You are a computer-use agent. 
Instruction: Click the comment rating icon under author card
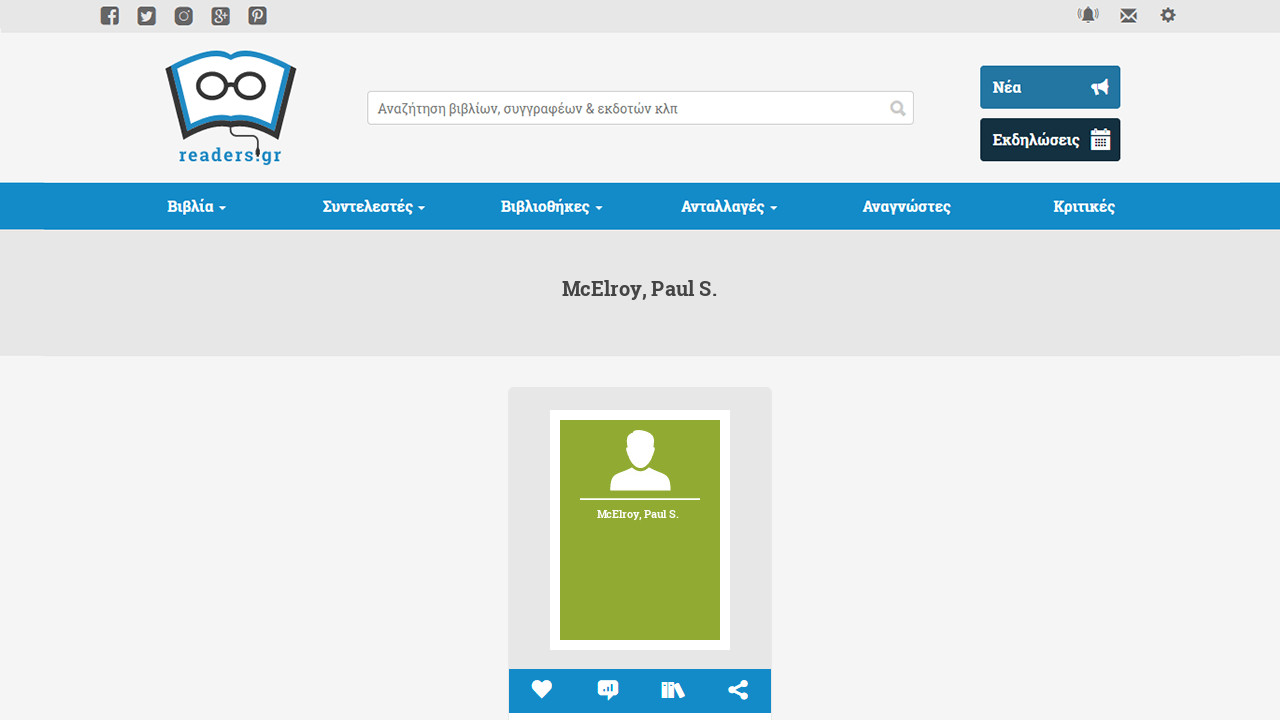(608, 690)
